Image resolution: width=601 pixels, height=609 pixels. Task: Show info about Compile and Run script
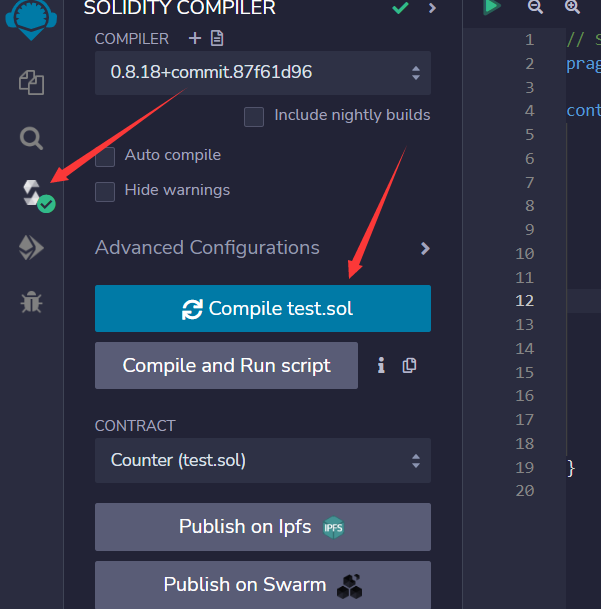point(382,365)
